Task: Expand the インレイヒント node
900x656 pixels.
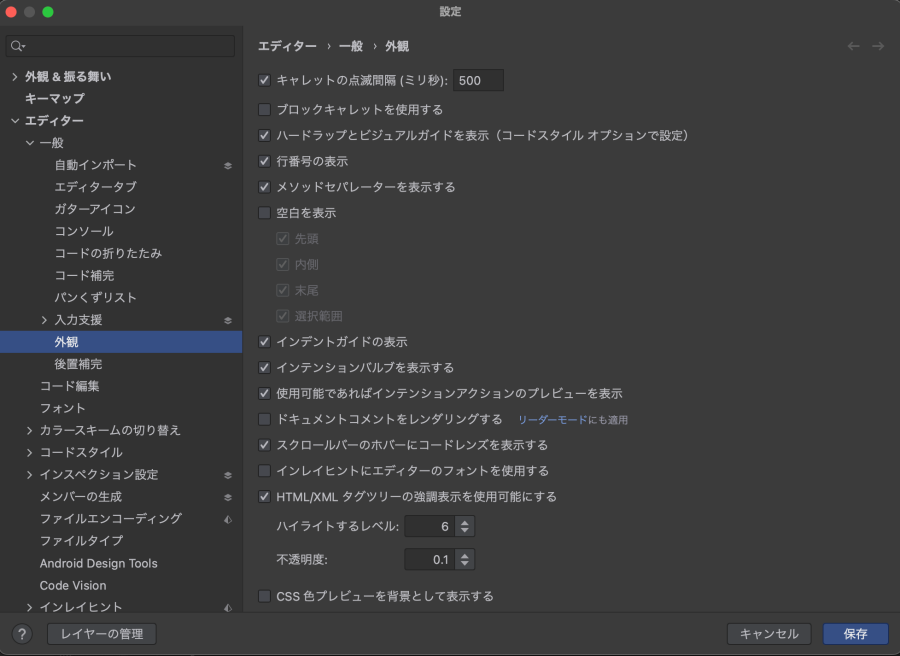Action: tap(30, 607)
